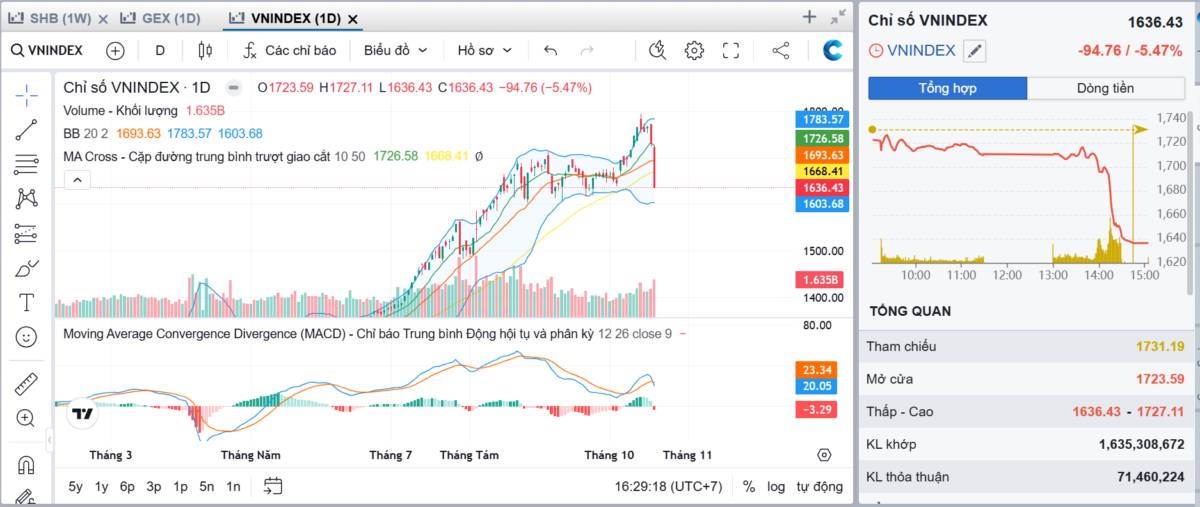Open the candlestick chart style selector
This screenshot has width=1200, height=507.
click(205, 50)
